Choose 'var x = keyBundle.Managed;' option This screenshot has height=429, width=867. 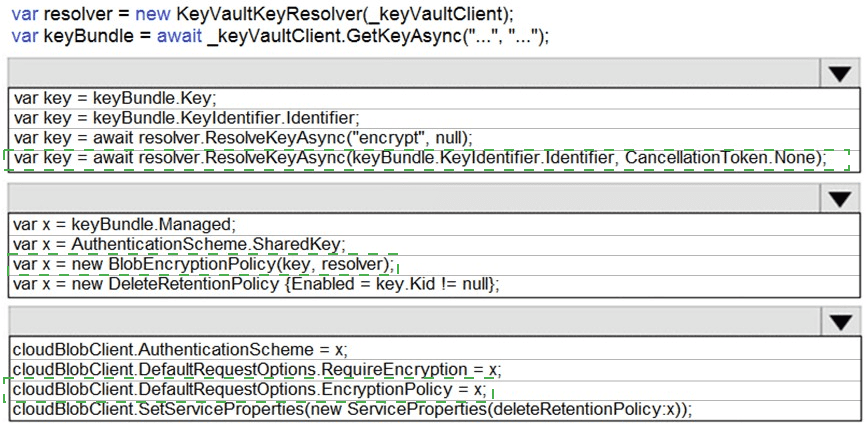124,223
